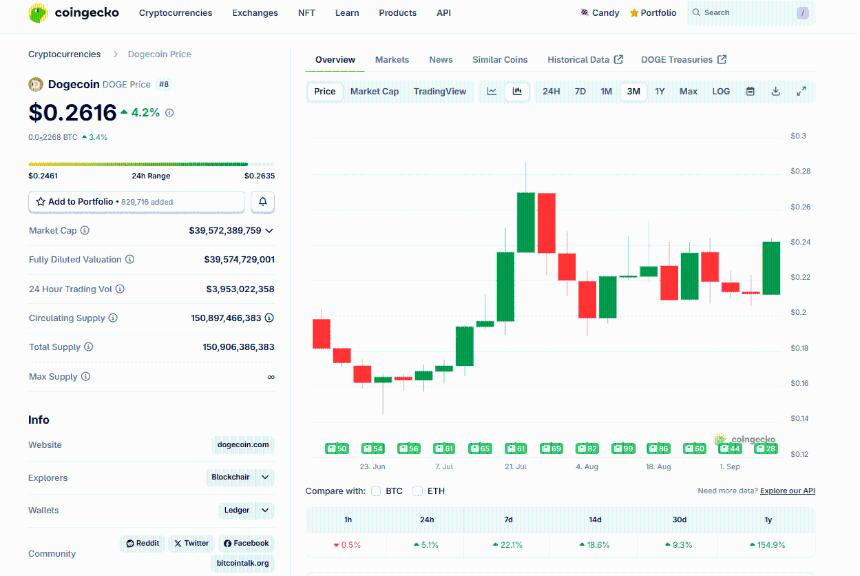The width and height of the screenshot is (860, 576).
Task: Click the Explore our API link
Action: (x=788, y=491)
